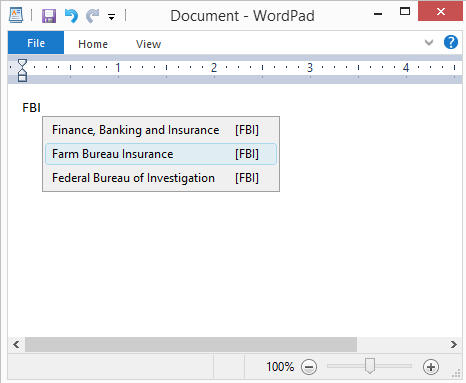Click the FBI text in the document
This screenshot has width=466, height=383.
[x=31, y=108]
